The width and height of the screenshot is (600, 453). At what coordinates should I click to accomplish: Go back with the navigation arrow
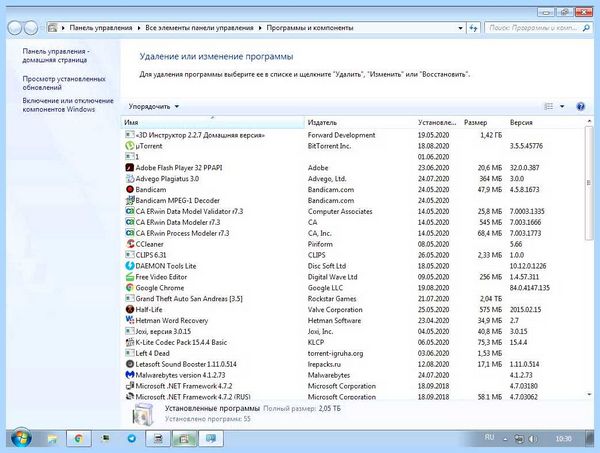click(15, 28)
